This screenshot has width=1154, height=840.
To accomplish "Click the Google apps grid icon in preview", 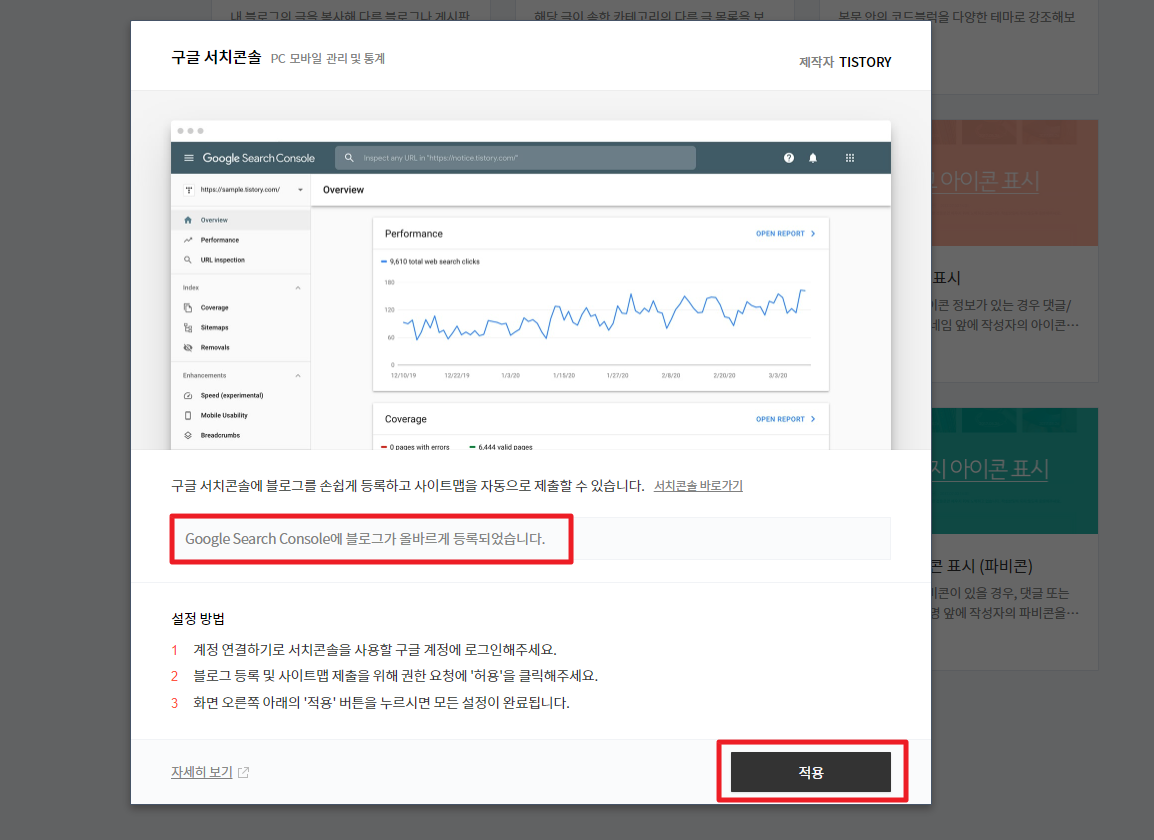I will pos(849,158).
